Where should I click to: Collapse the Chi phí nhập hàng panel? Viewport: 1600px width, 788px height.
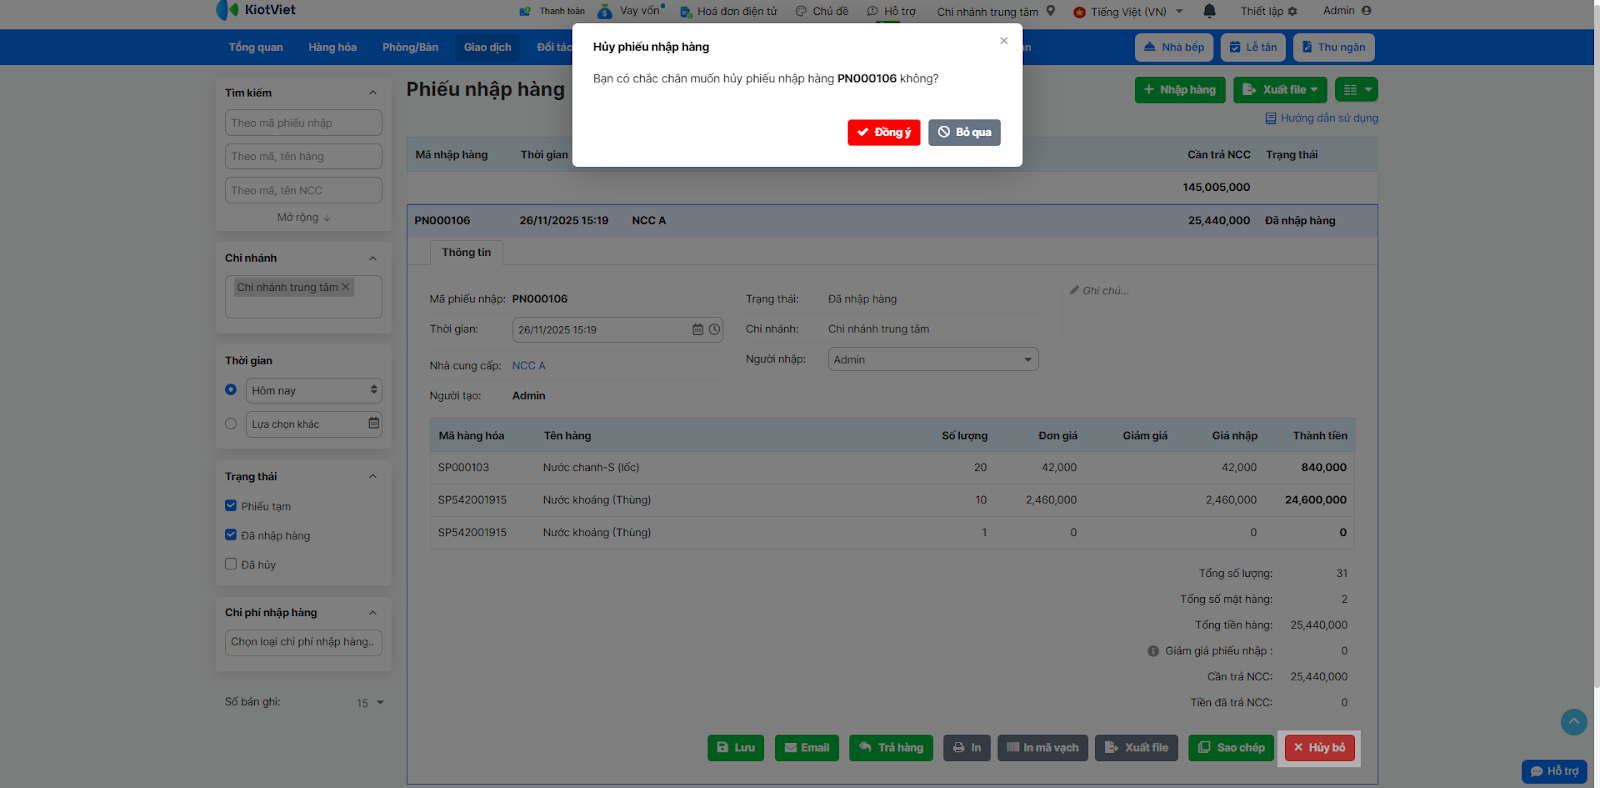[x=373, y=613]
